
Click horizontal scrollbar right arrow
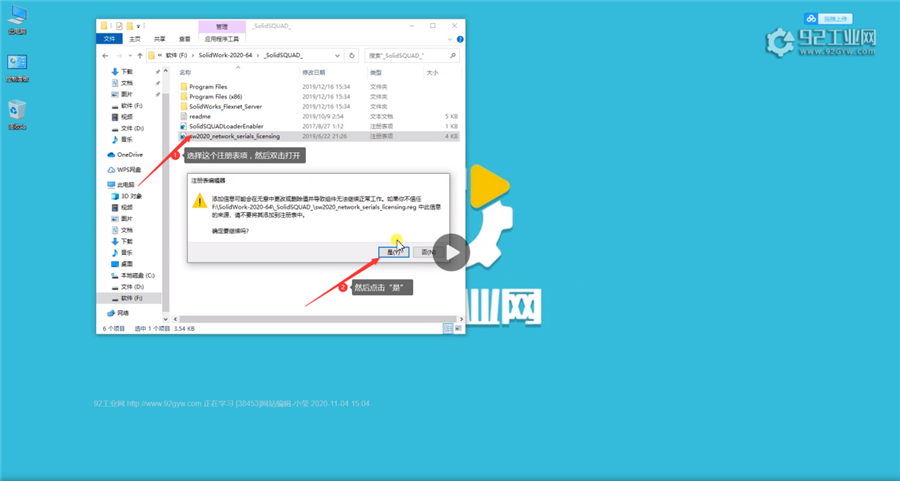(x=460, y=319)
